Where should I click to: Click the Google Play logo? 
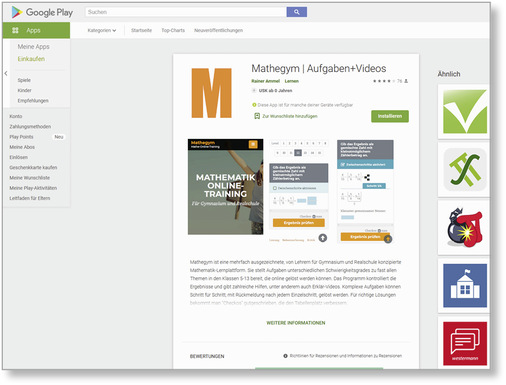42,12
